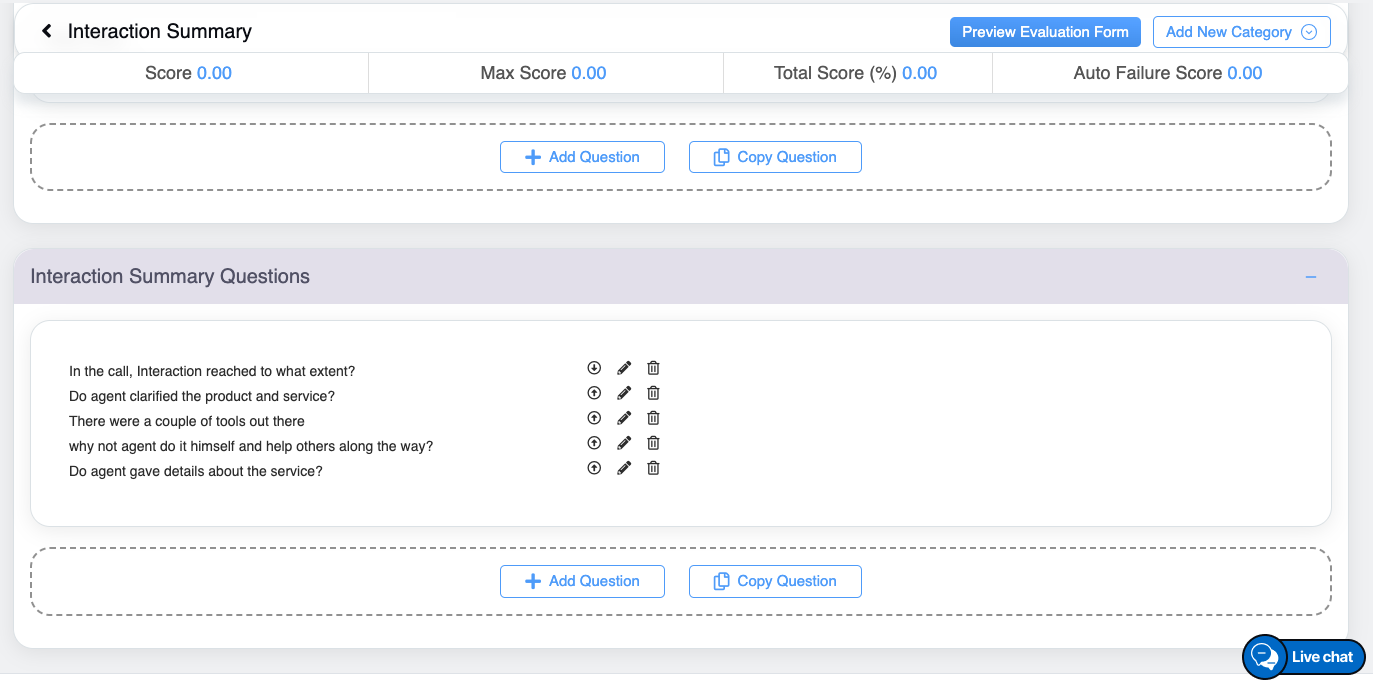Add Question to Interaction Summary Questions section
Viewport: 1373px width, 687px height.
tap(582, 581)
